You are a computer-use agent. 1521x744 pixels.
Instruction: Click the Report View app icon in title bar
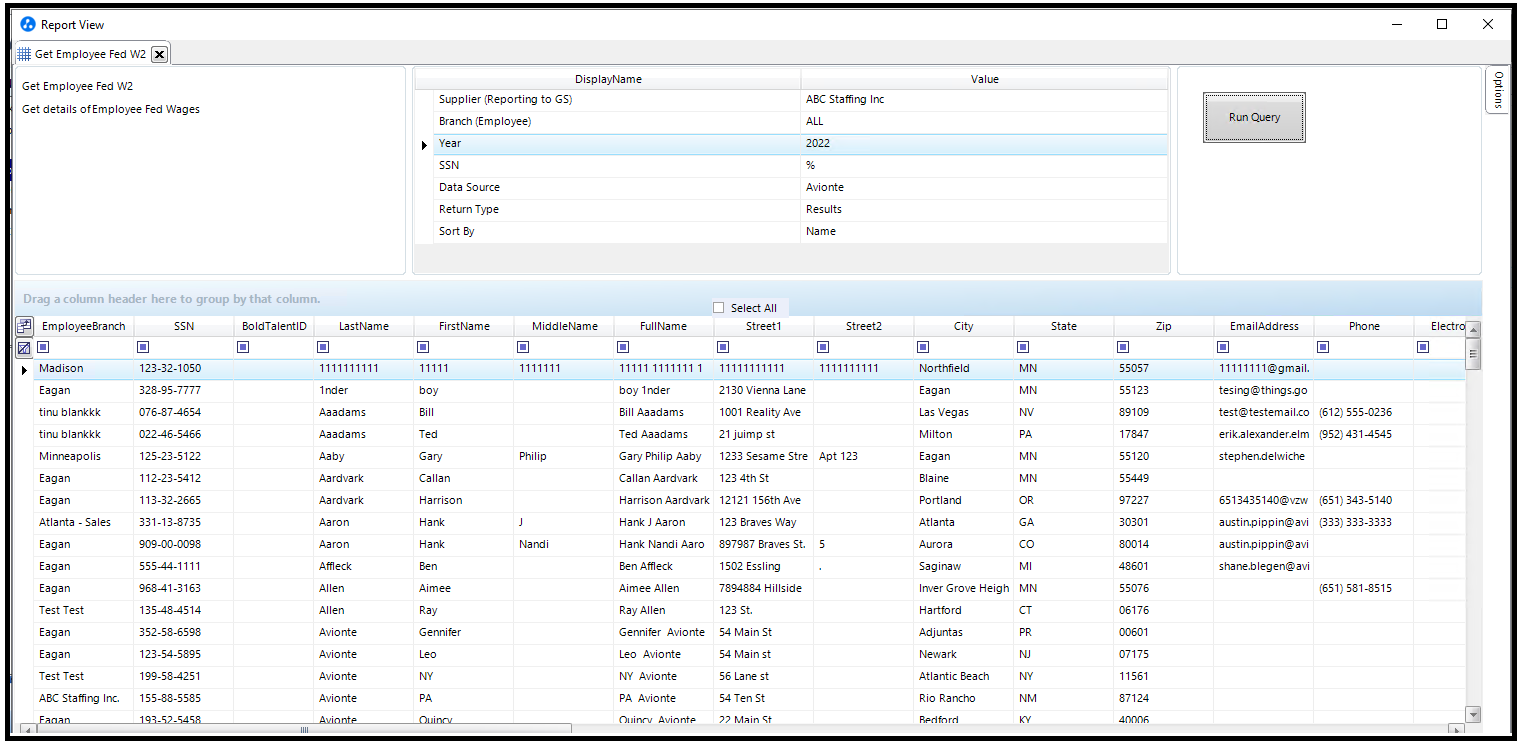tap(28, 24)
